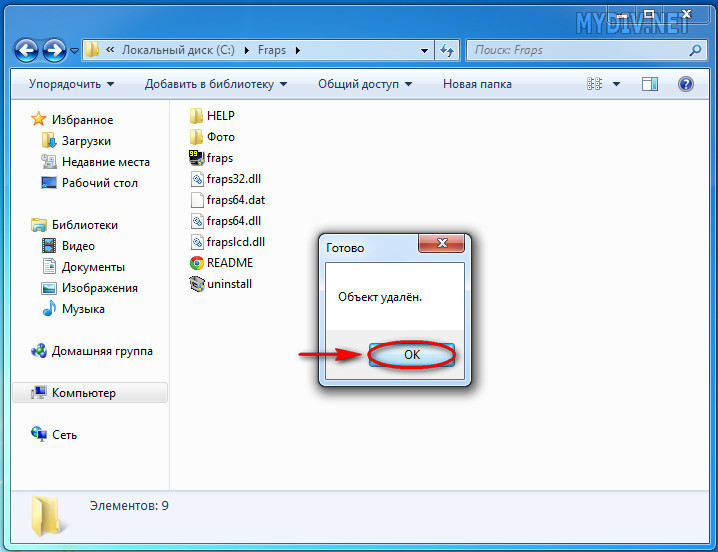This screenshot has height=552, width=718.
Task: Change view with the view icon
Action: (594, 84)
